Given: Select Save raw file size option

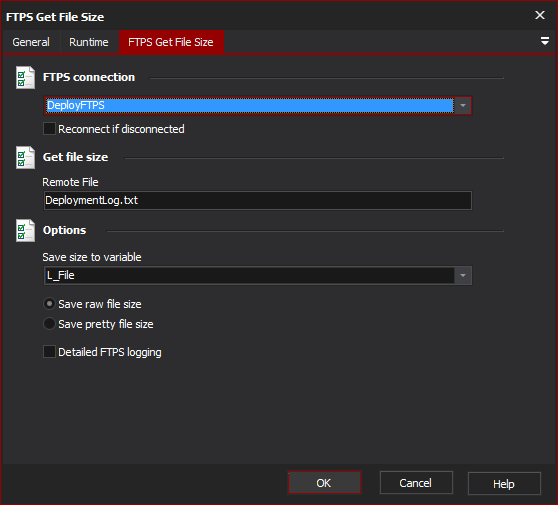Looking at the screenshot, I should pyautogui.click(x=49, y=304).
